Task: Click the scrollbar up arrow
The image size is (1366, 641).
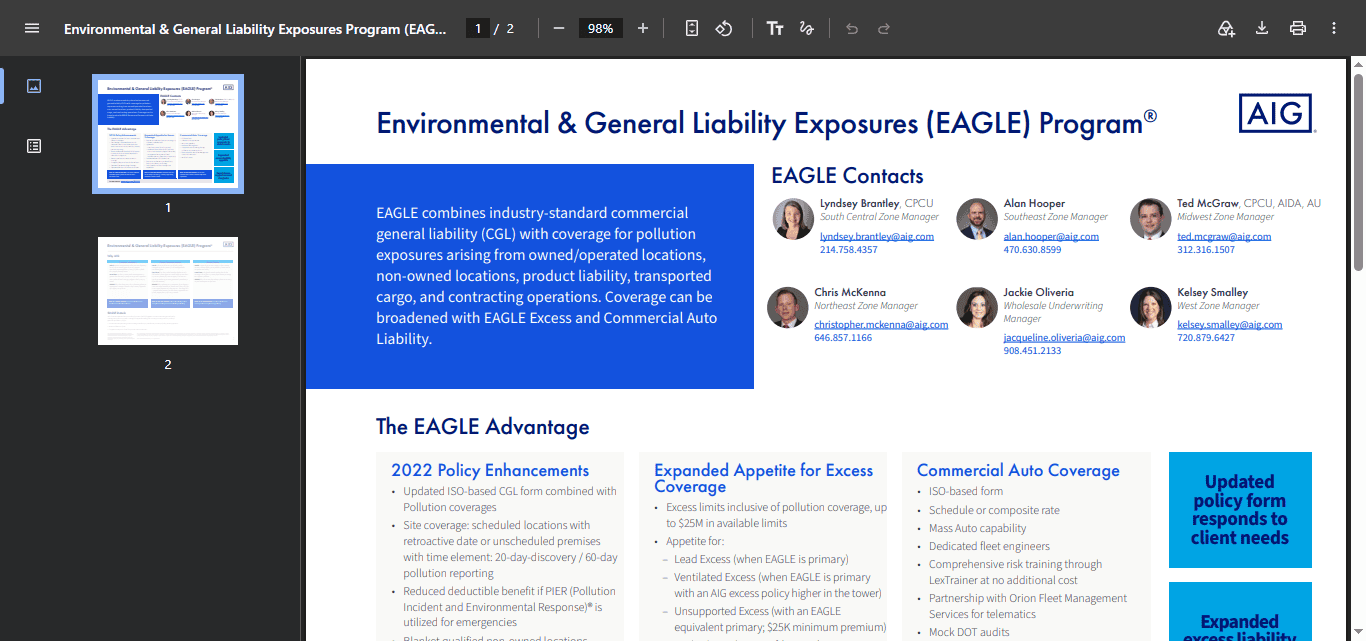Action: point(1357,64)
